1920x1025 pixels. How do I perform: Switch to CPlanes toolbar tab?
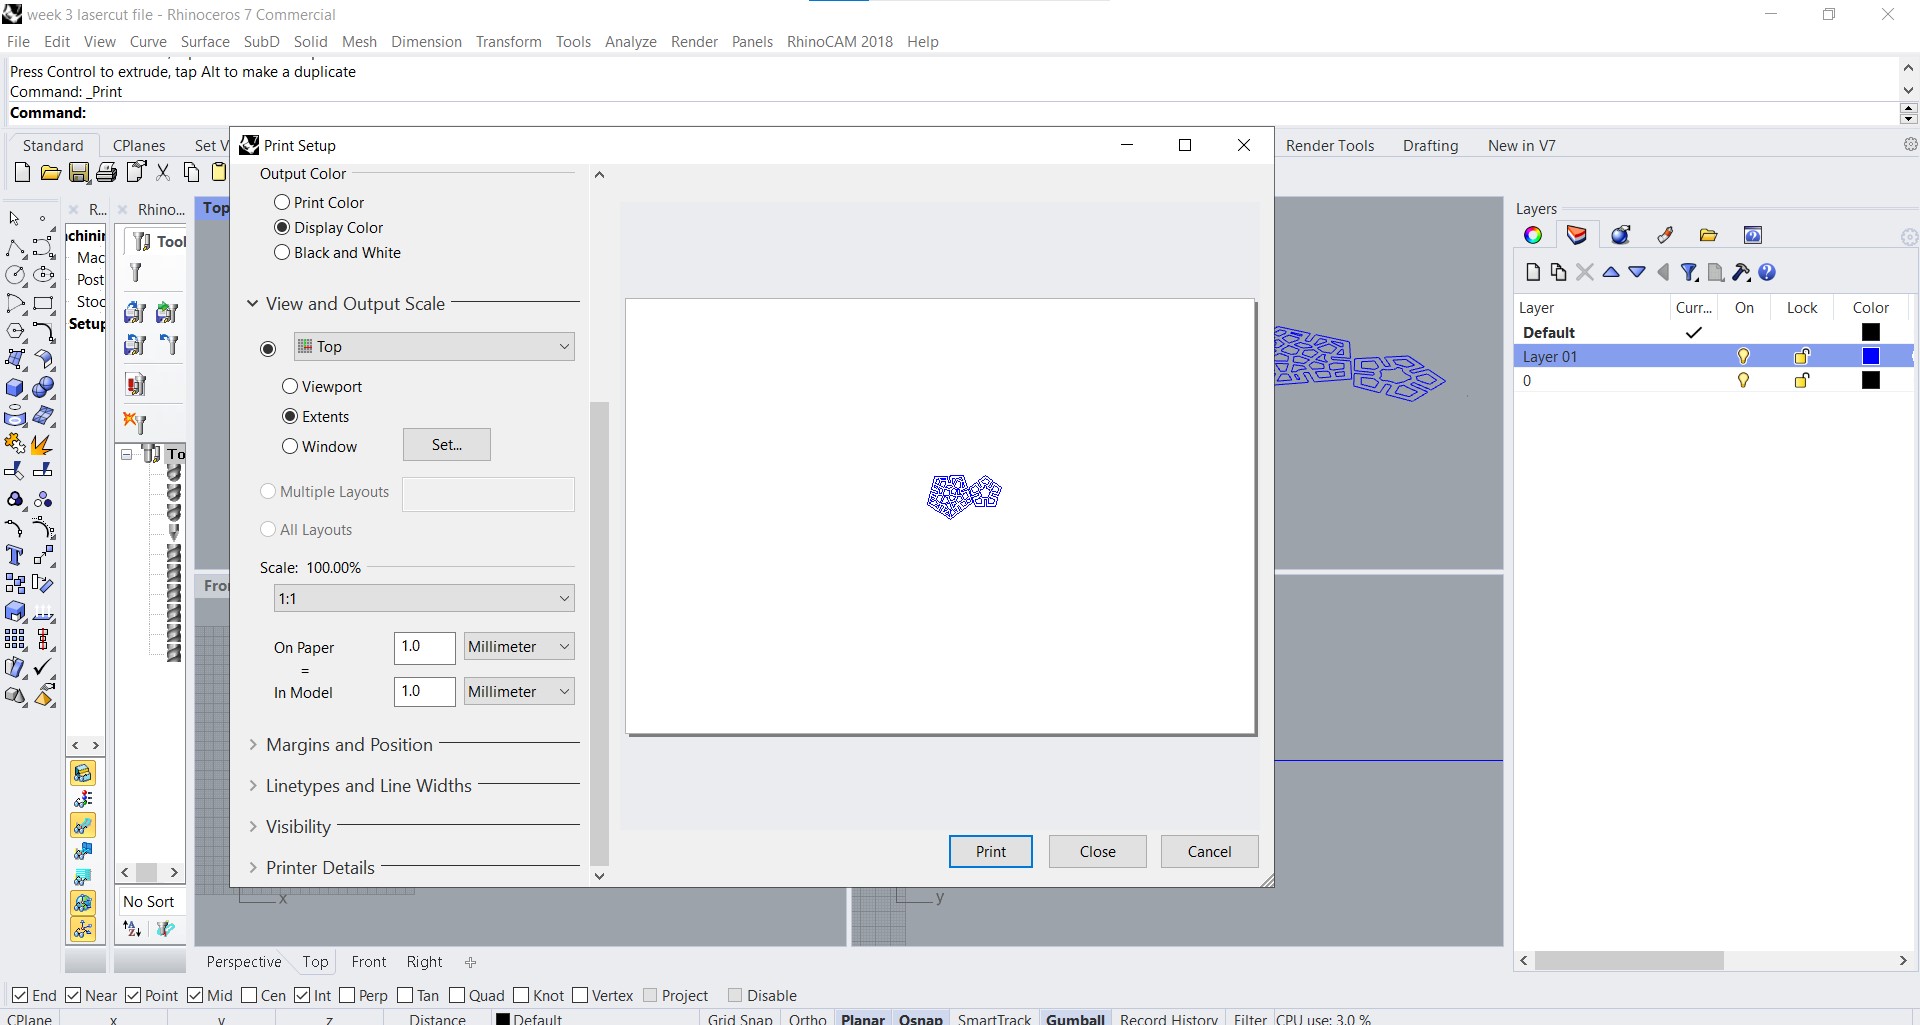pyautogui.click(x=139, y=145)
